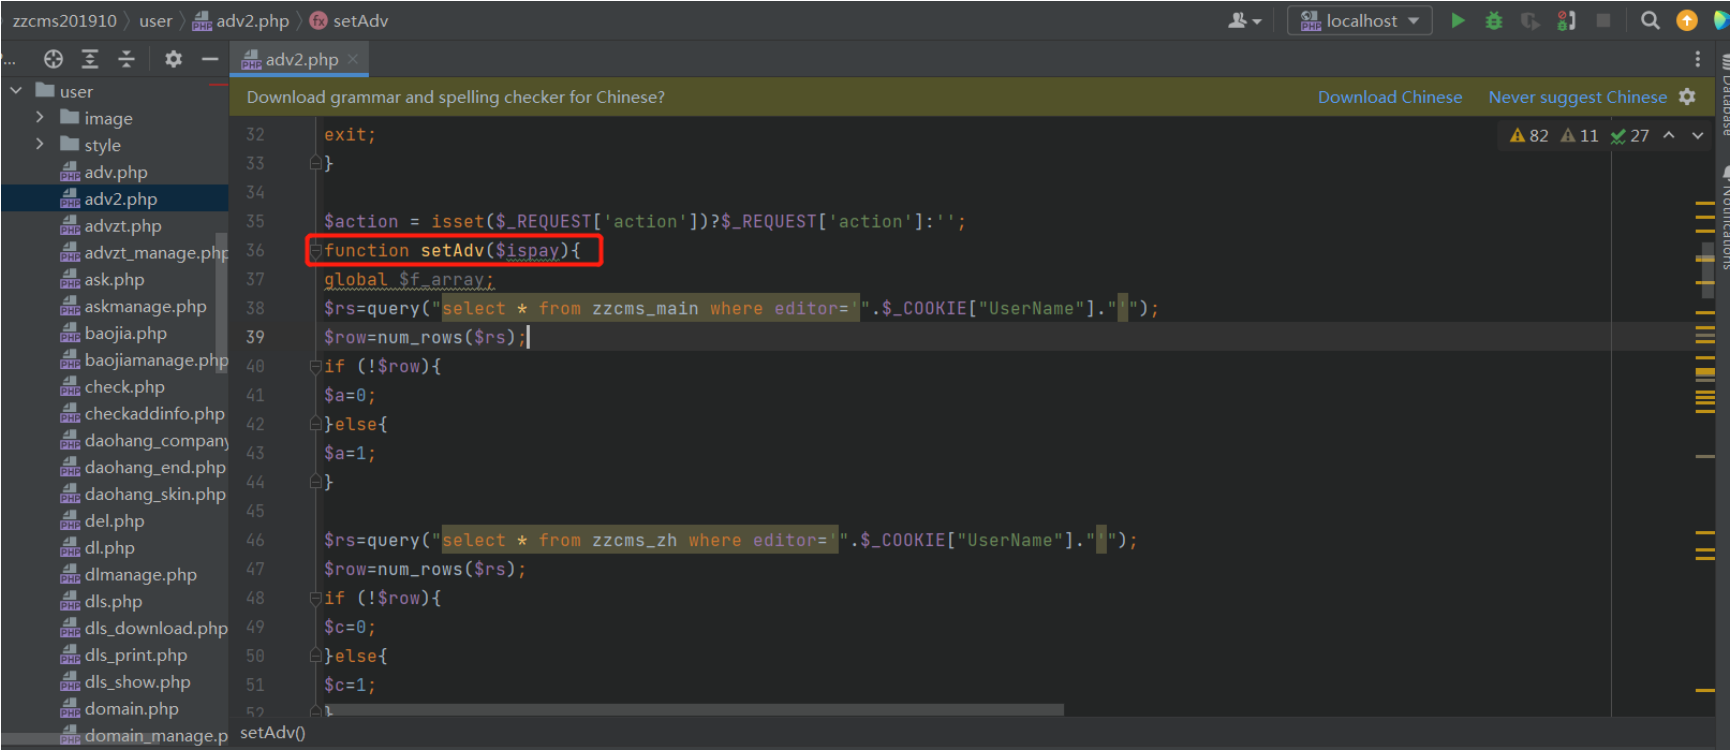
Task: Open project panel options gear
Action: (173, 59)
